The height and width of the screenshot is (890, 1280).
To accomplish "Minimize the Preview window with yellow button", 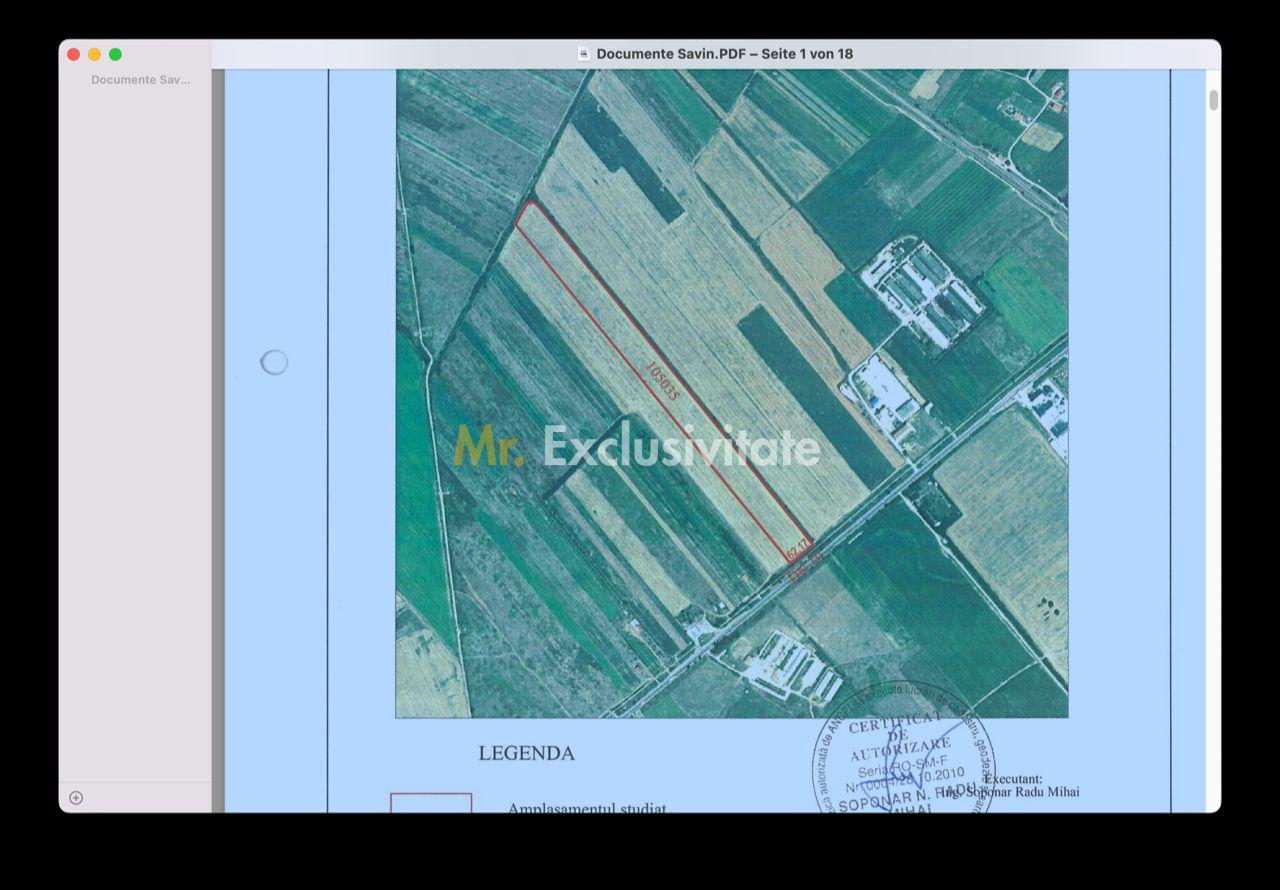I will click(x=94, y=54).
